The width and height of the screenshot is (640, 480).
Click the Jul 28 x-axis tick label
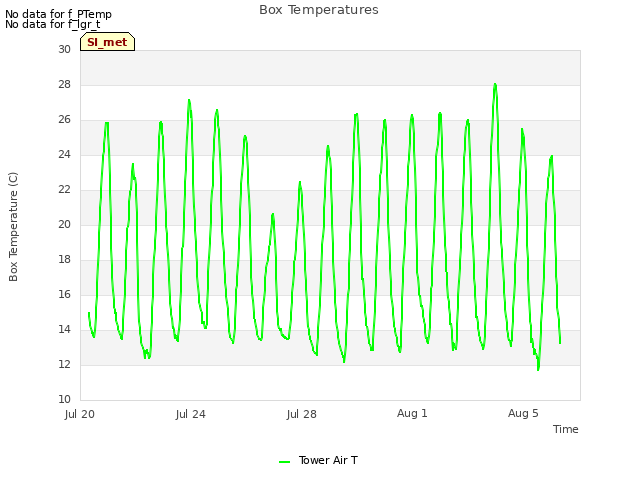click(302, 414)
